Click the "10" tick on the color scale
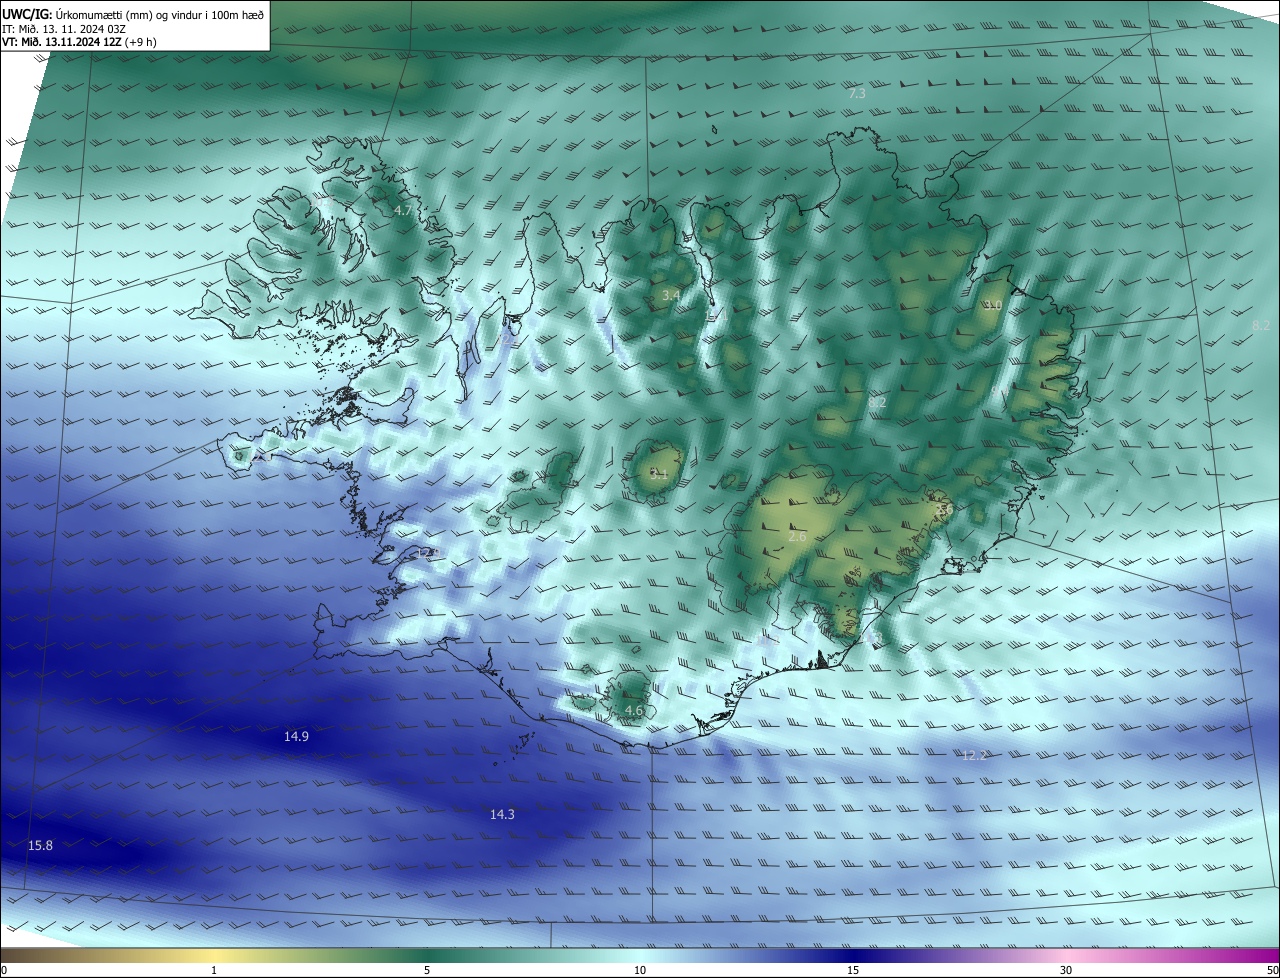Image resolution: width=1280 pixels, height=978 pixels. 640,970
